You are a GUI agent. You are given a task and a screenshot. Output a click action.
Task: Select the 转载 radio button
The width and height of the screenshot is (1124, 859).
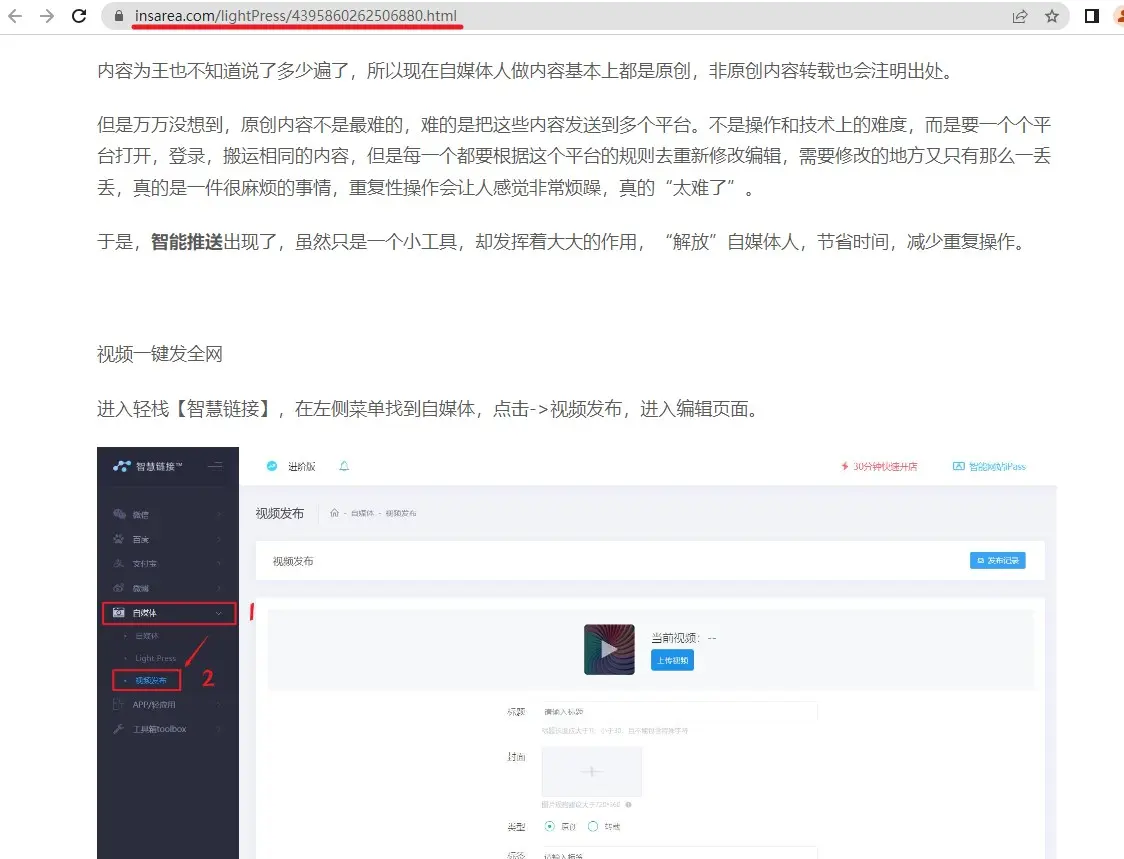(x=593, y=826)
